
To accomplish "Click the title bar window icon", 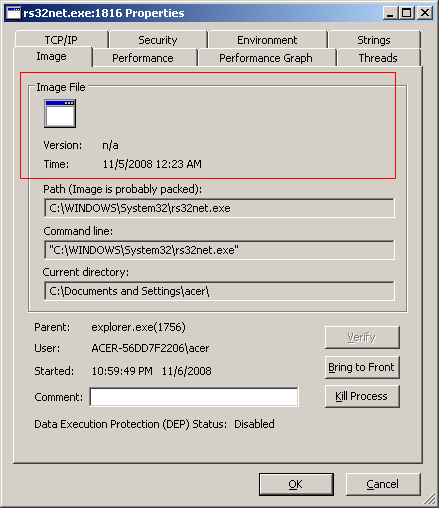I will (x=14, y=13).
